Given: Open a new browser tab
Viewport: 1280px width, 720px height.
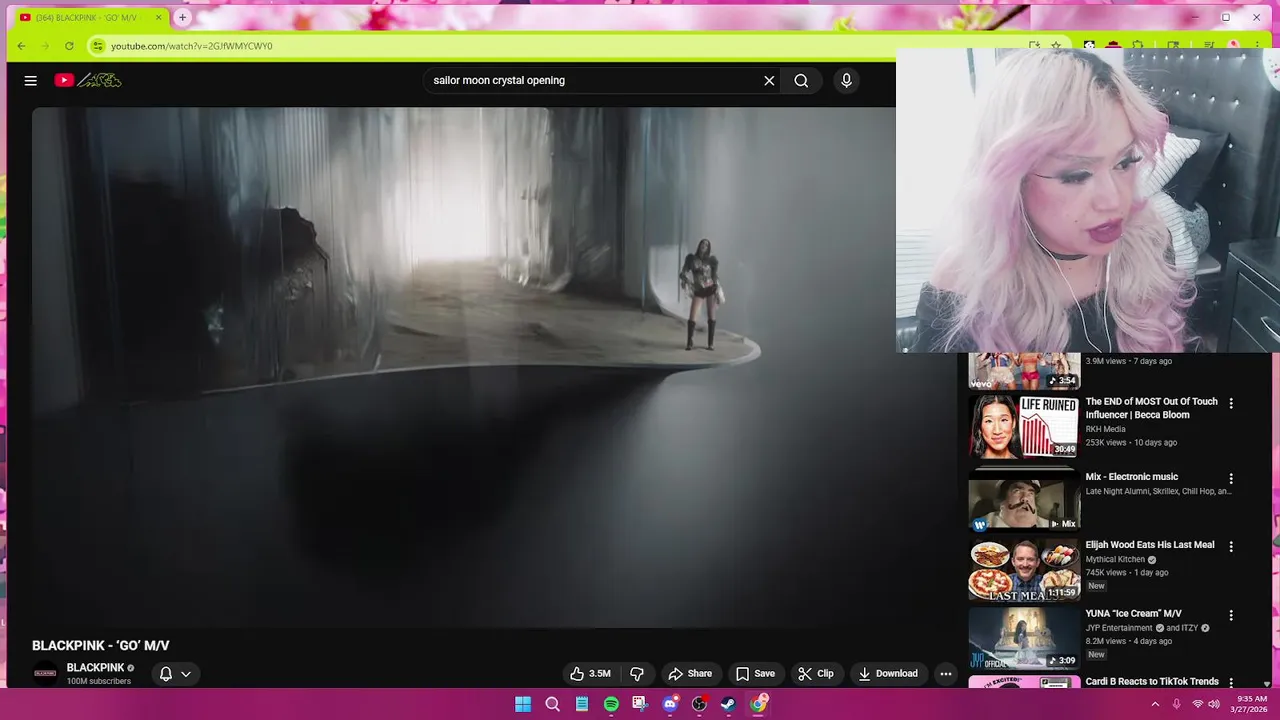Looking at the screenshot, I should pyautogui.click(x=182, y=17).
